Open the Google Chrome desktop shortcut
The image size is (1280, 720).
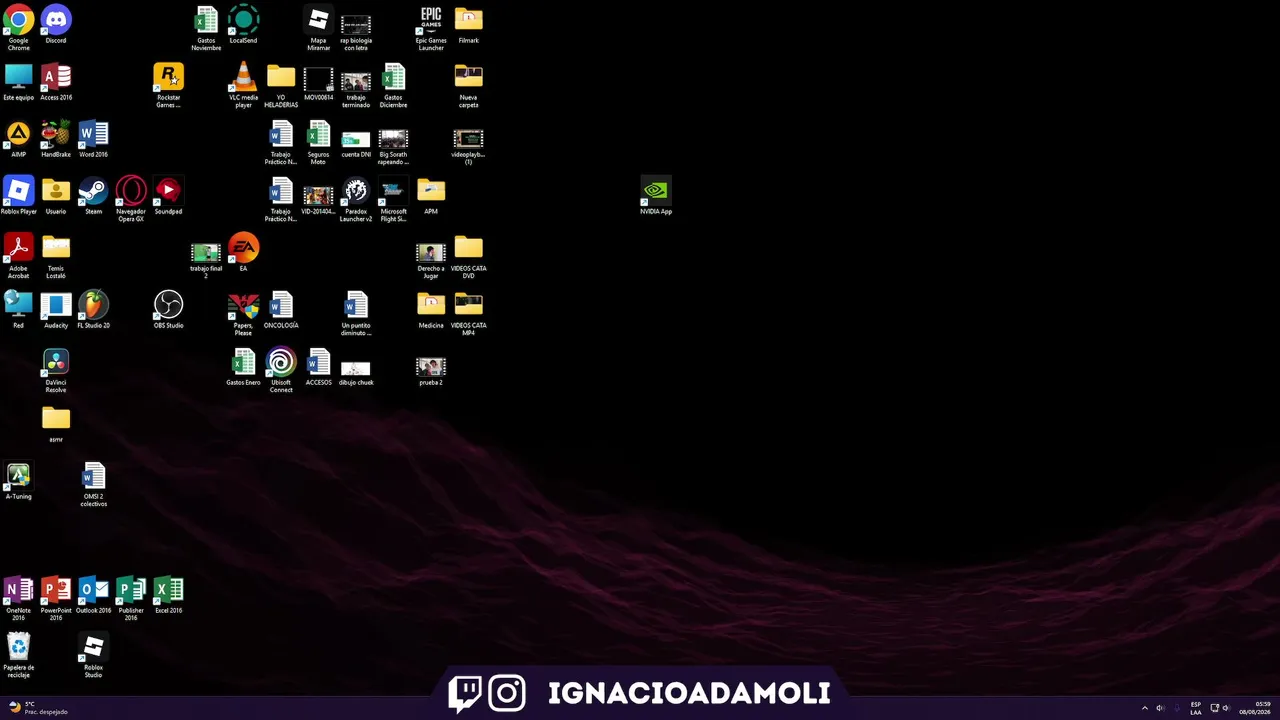[18, 20]
